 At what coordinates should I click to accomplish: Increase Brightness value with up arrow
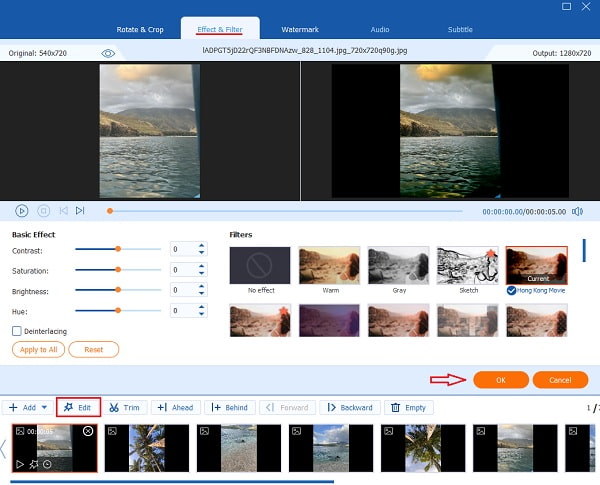(x=201, y=286)
